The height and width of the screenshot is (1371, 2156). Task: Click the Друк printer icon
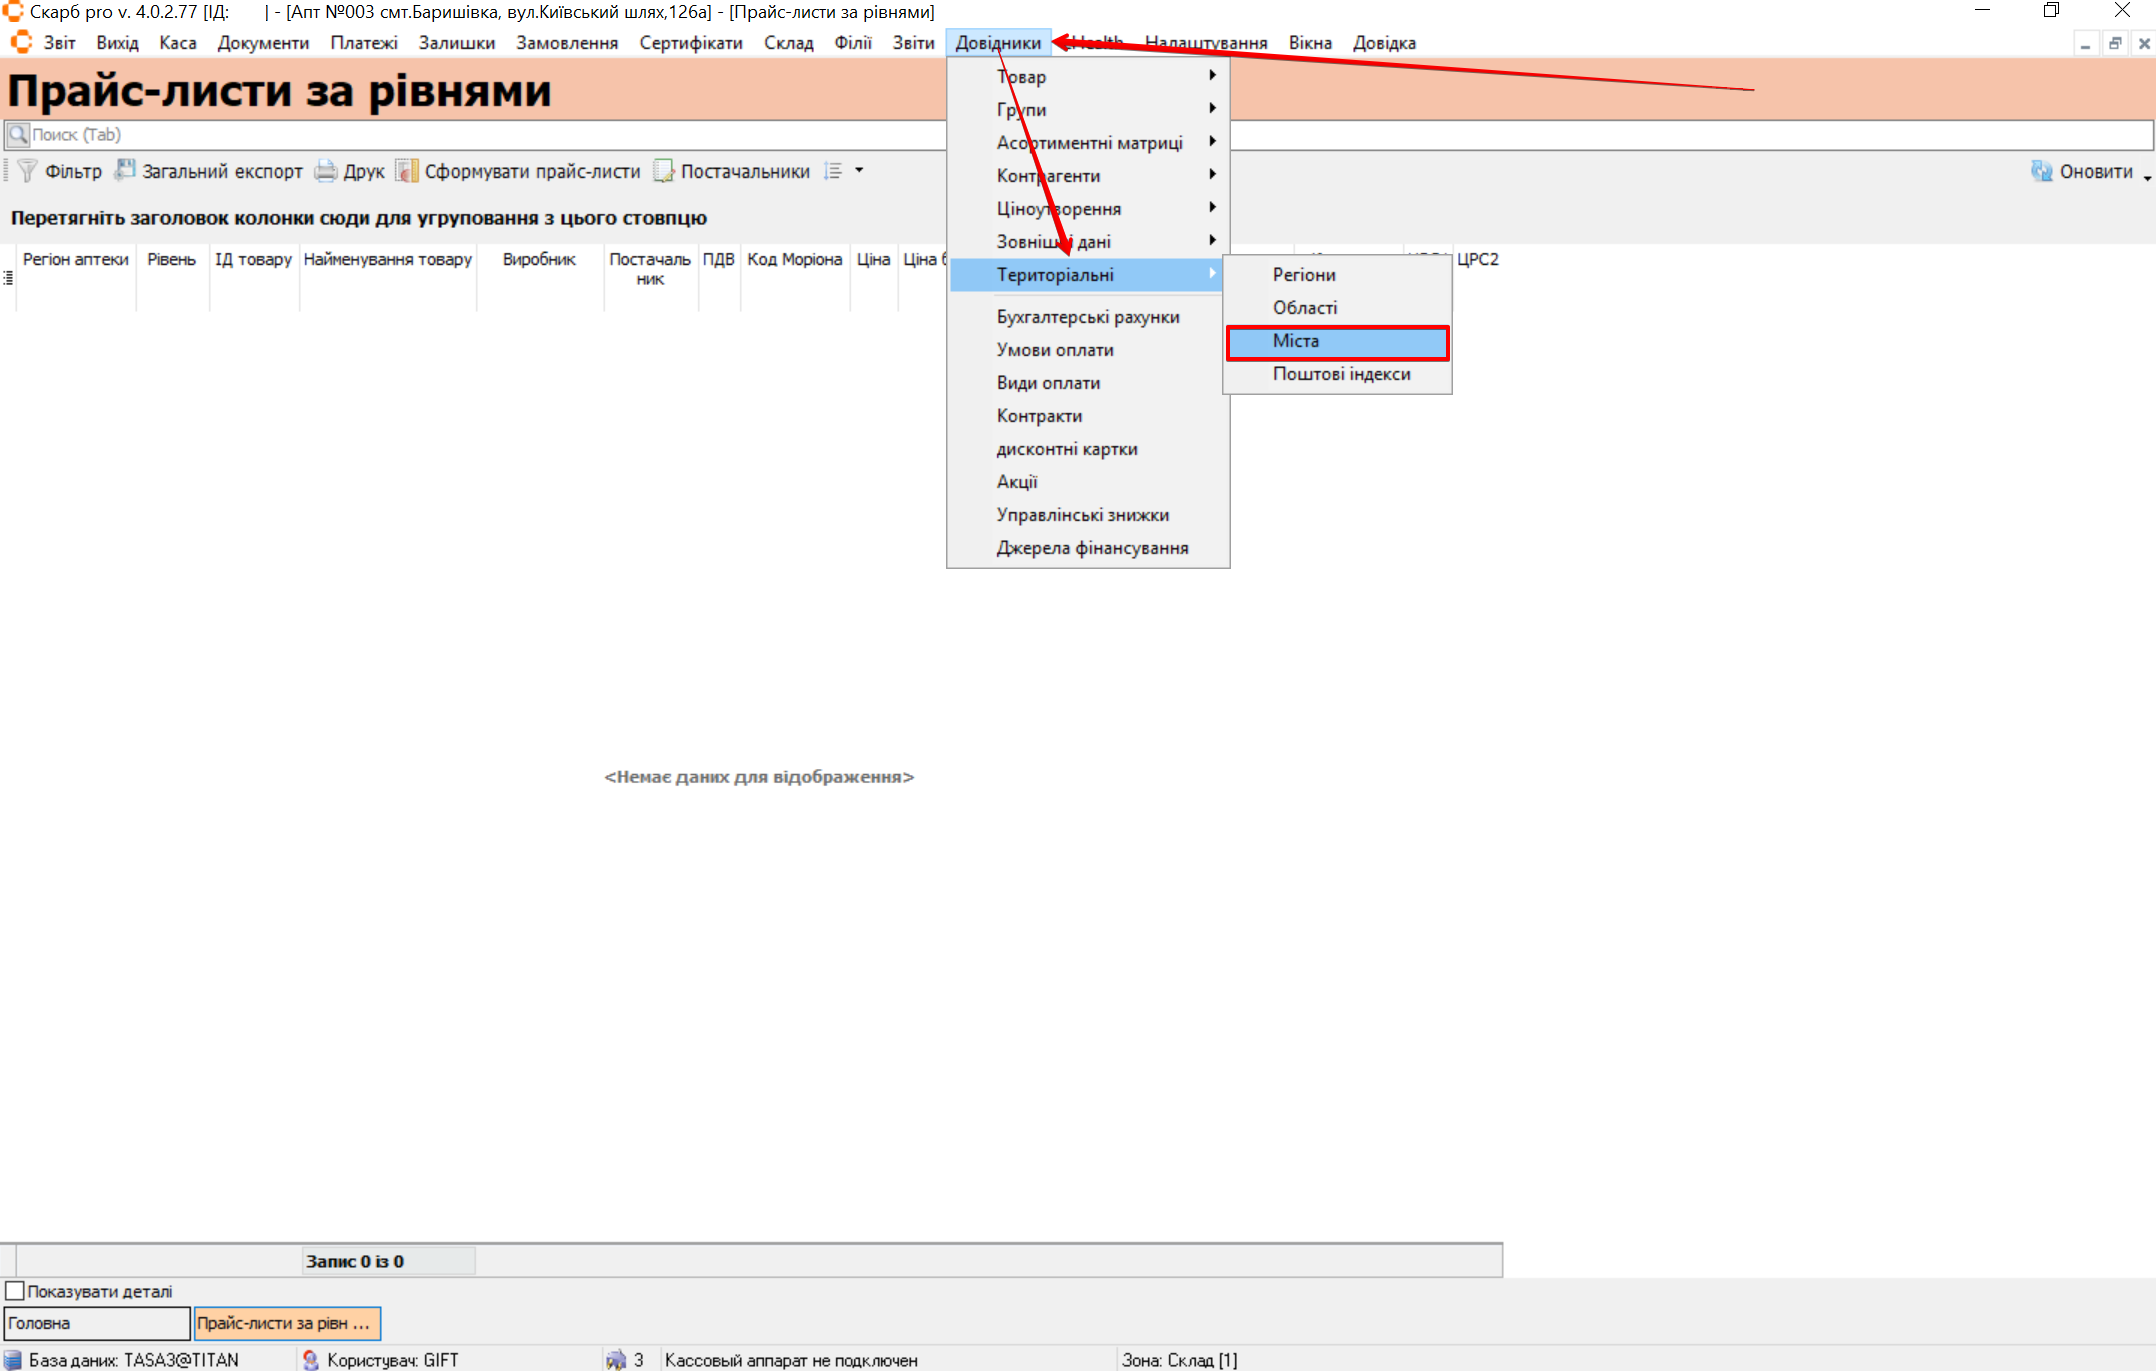(326, 171)
